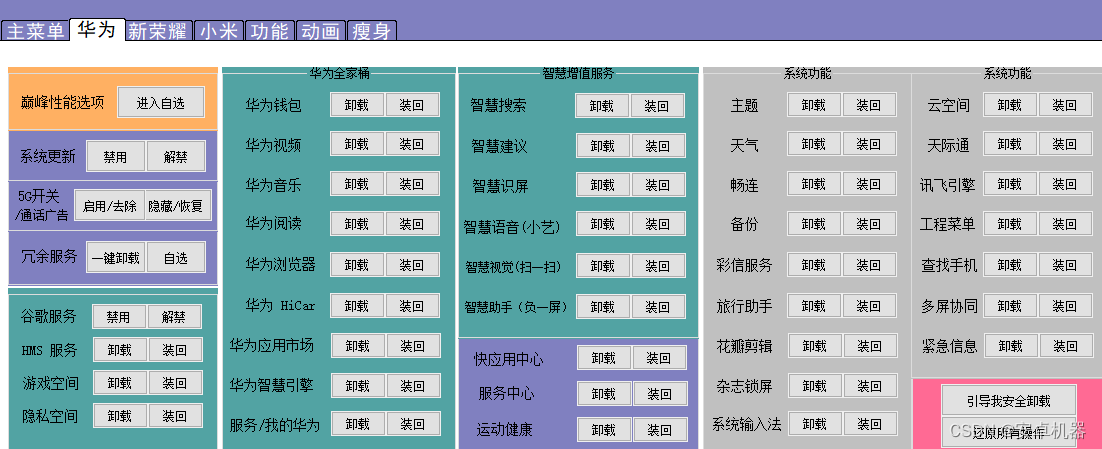Open the 功能 tab
Screen dimensions: 1102x449
(269, 31)
